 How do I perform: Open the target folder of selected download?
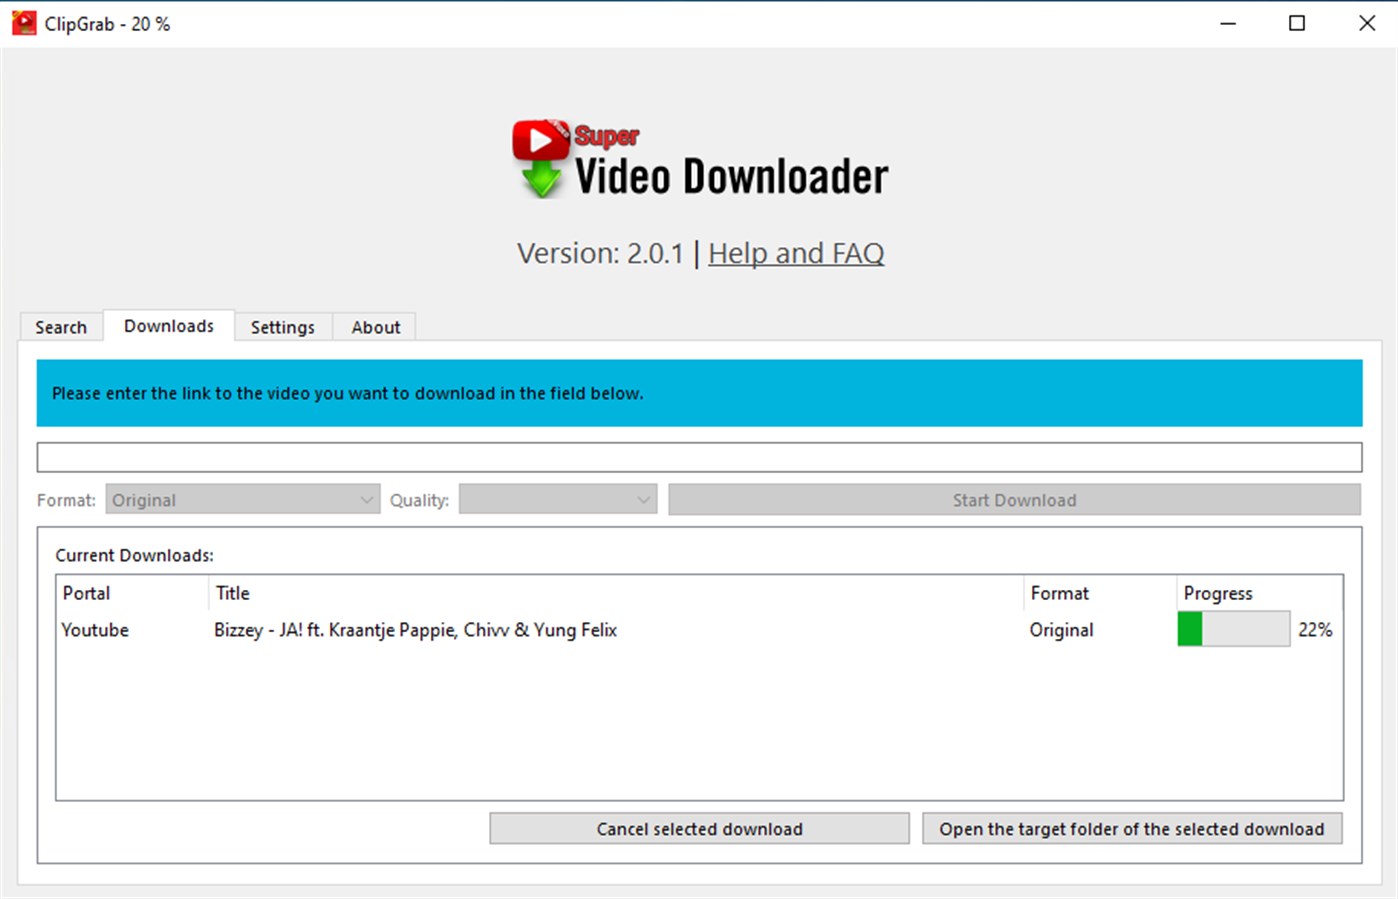[x=1132, y=829]
